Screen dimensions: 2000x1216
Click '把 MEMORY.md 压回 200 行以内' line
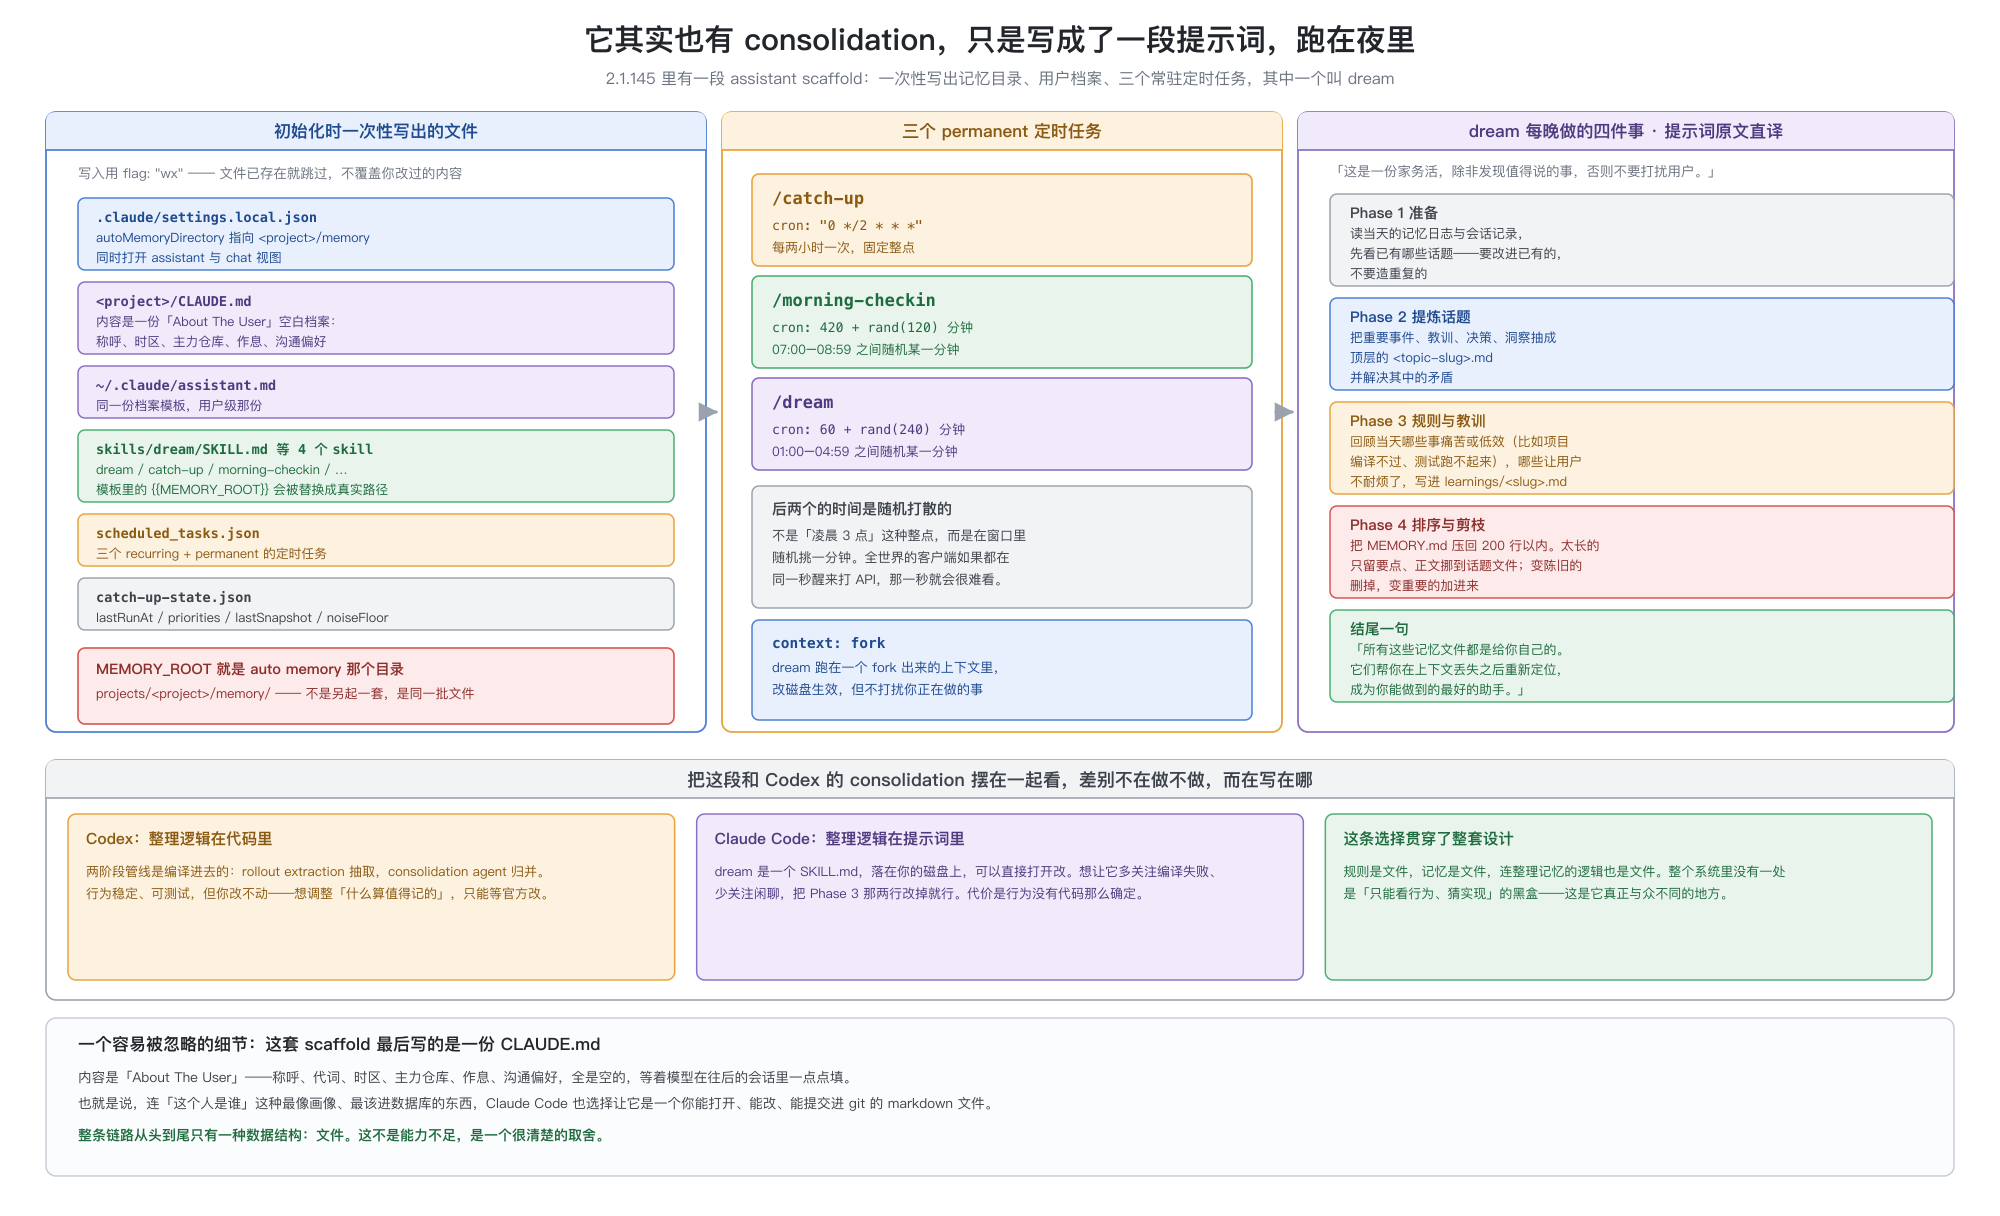coord(1475,546)
